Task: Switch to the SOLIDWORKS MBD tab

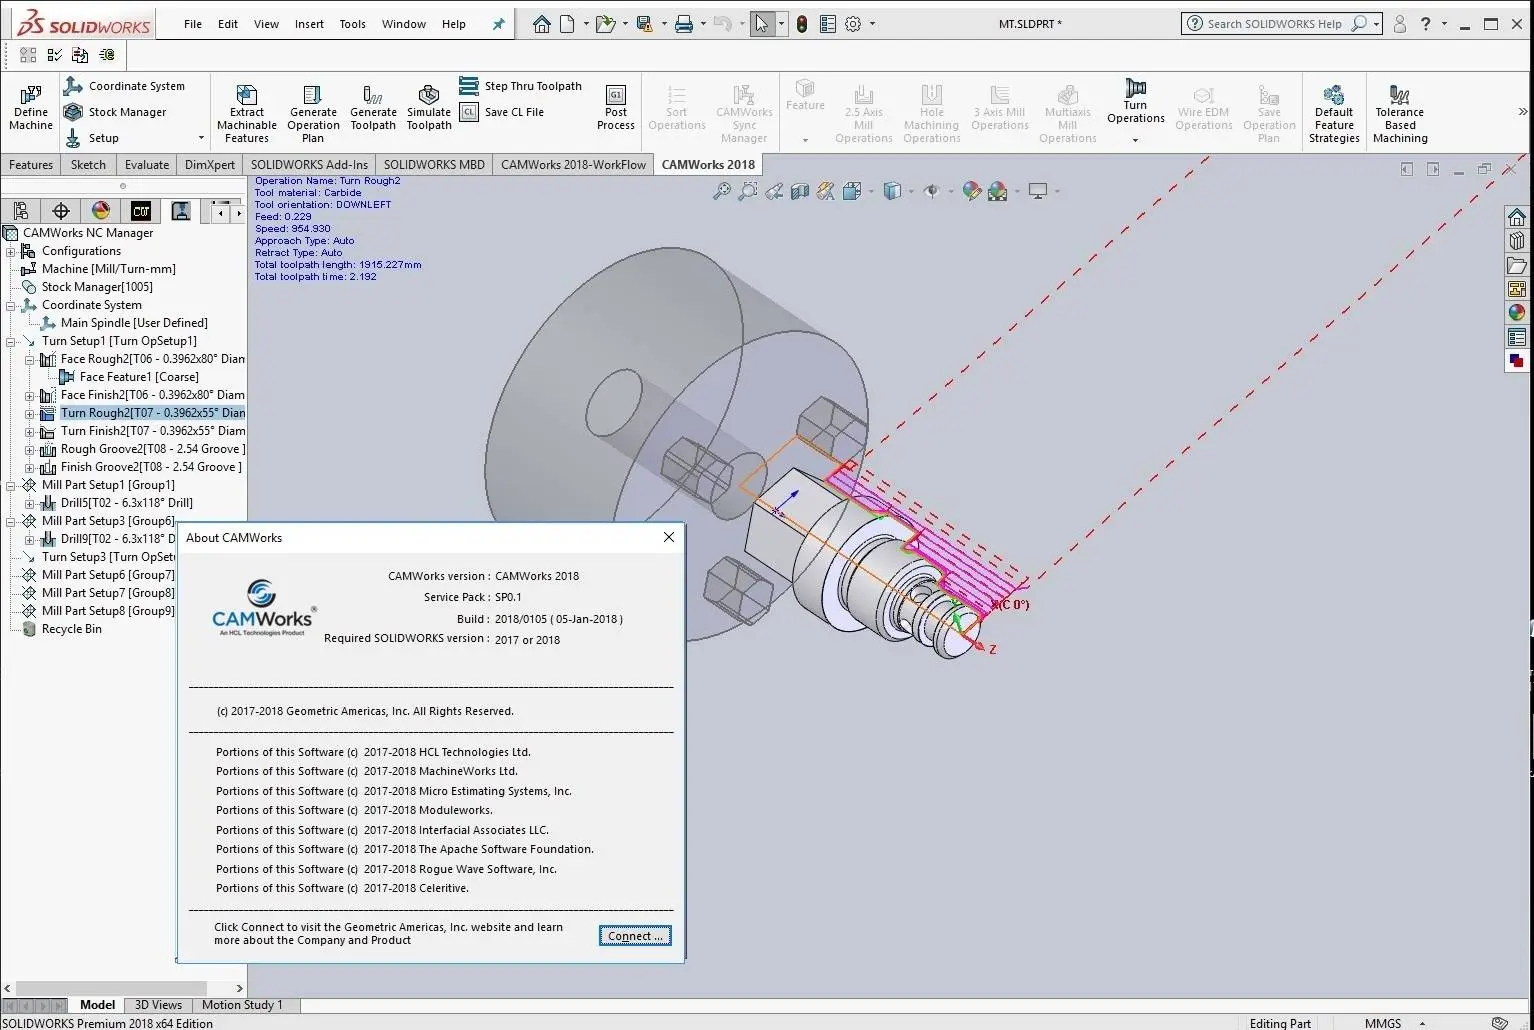Action: (x=434, y=164)
